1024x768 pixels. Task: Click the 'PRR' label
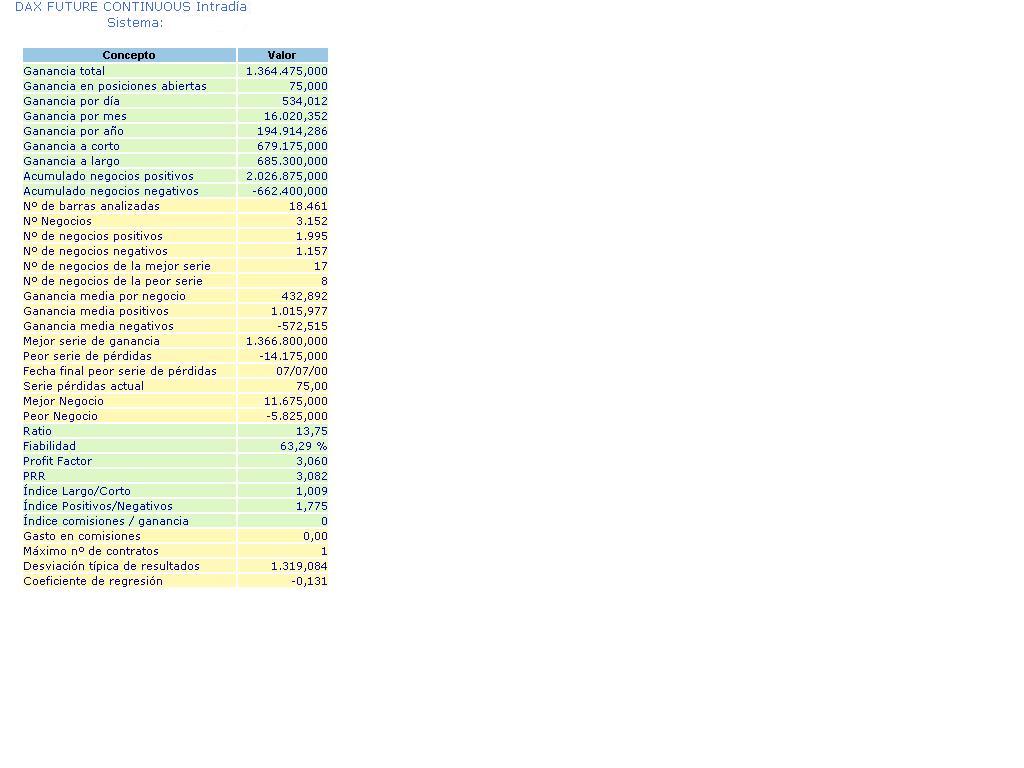coord(35,477)
